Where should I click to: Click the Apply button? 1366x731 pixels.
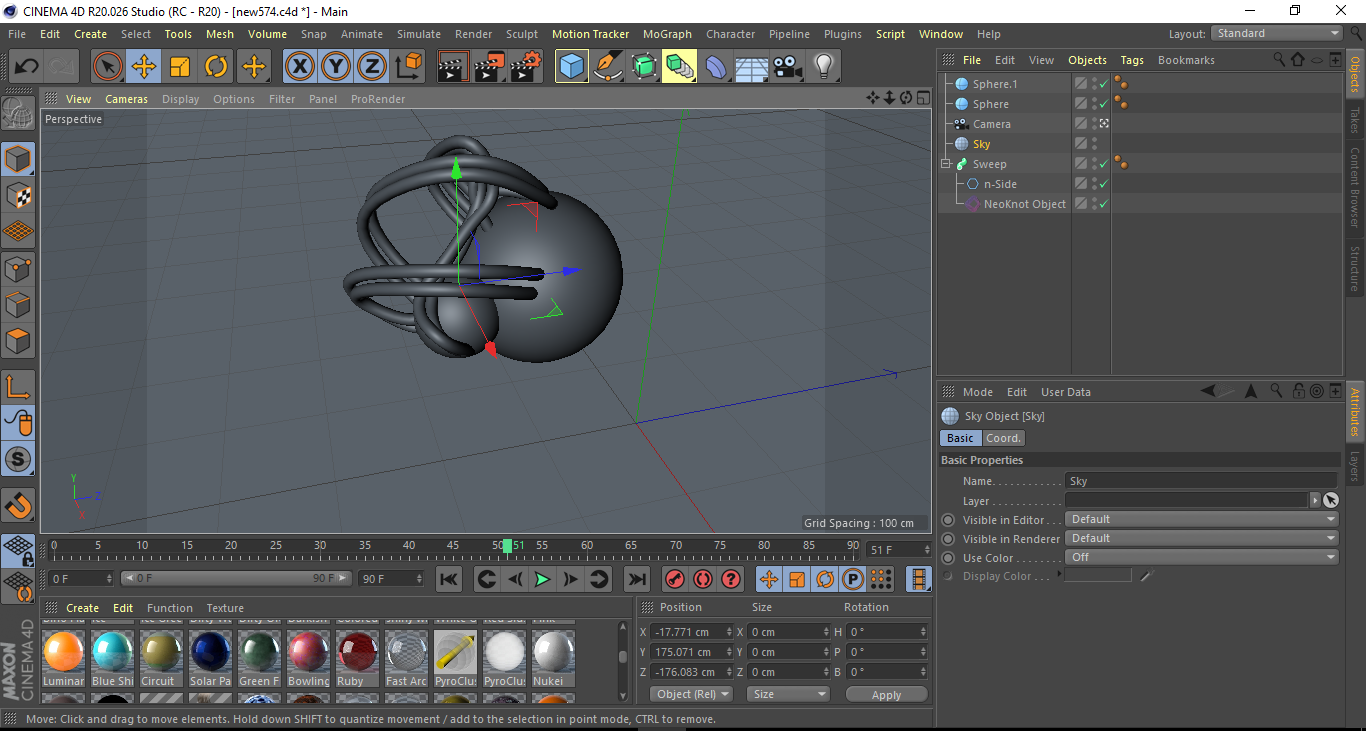click(x=886, y=694)
